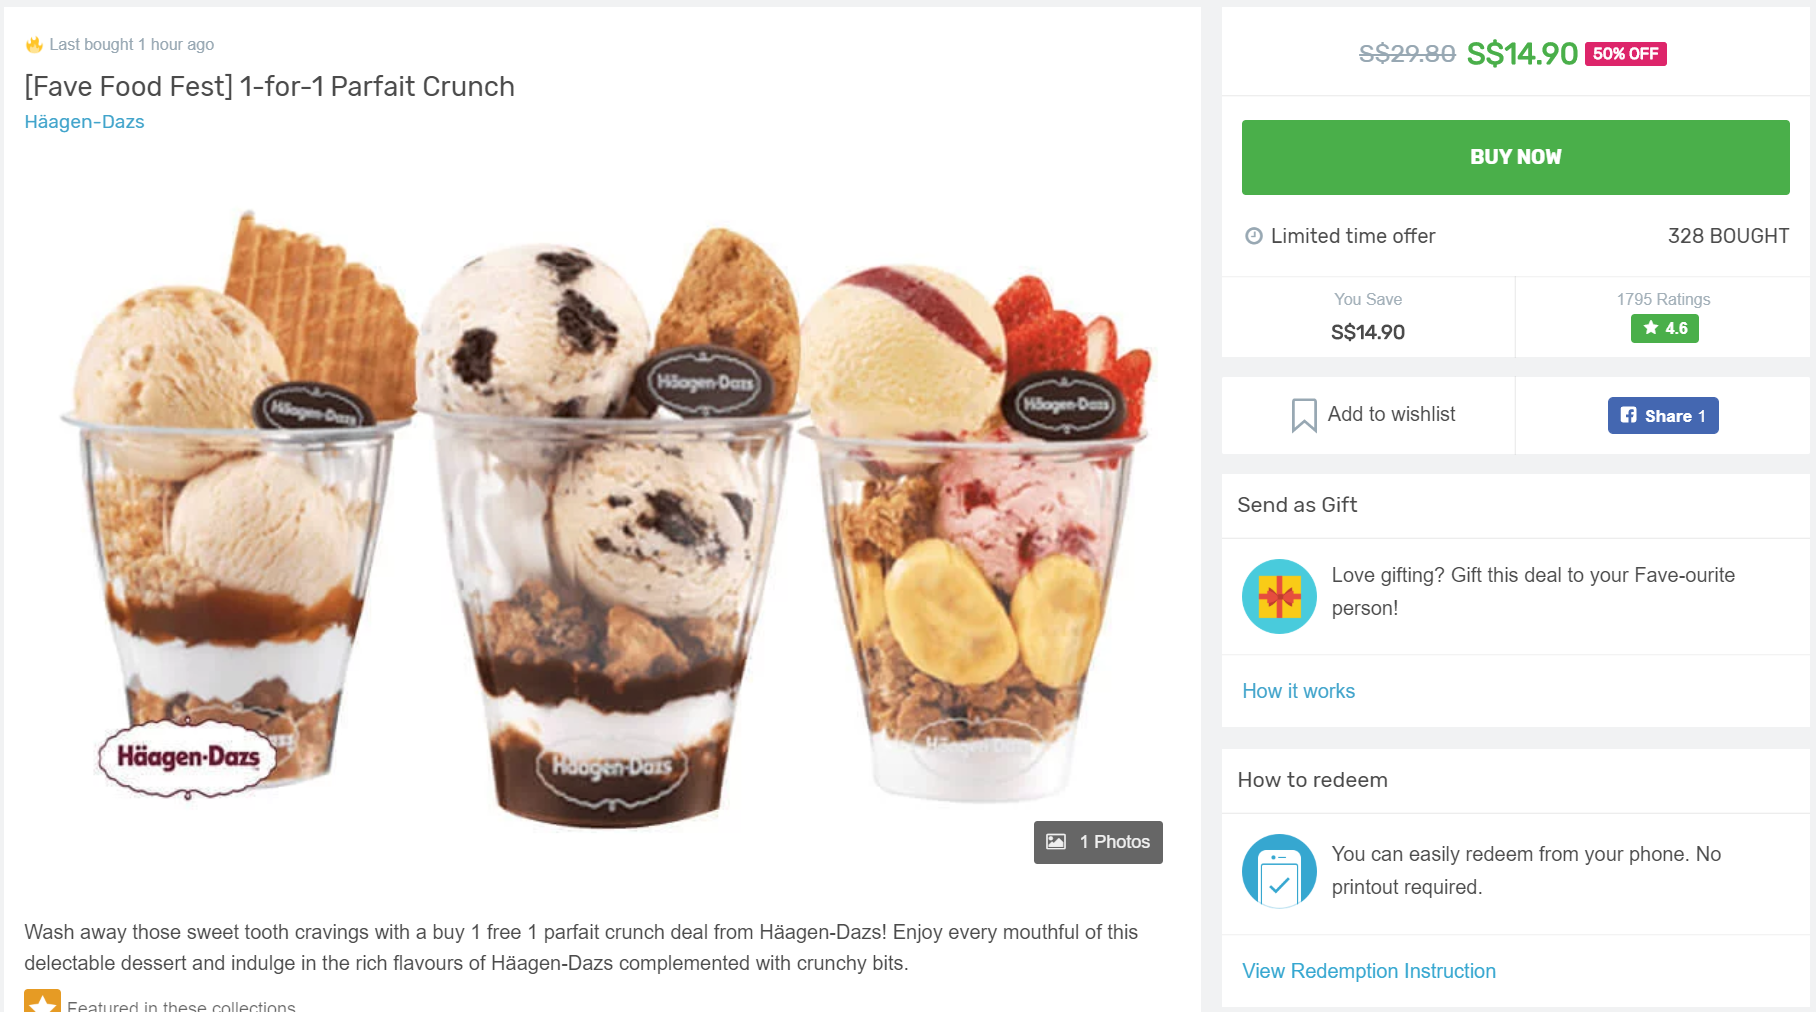The height and width of the screenshot is (1012, 1816).
Task: Share this deal on Facebook
Action: pyautogui.click(x=1663, y=415)
